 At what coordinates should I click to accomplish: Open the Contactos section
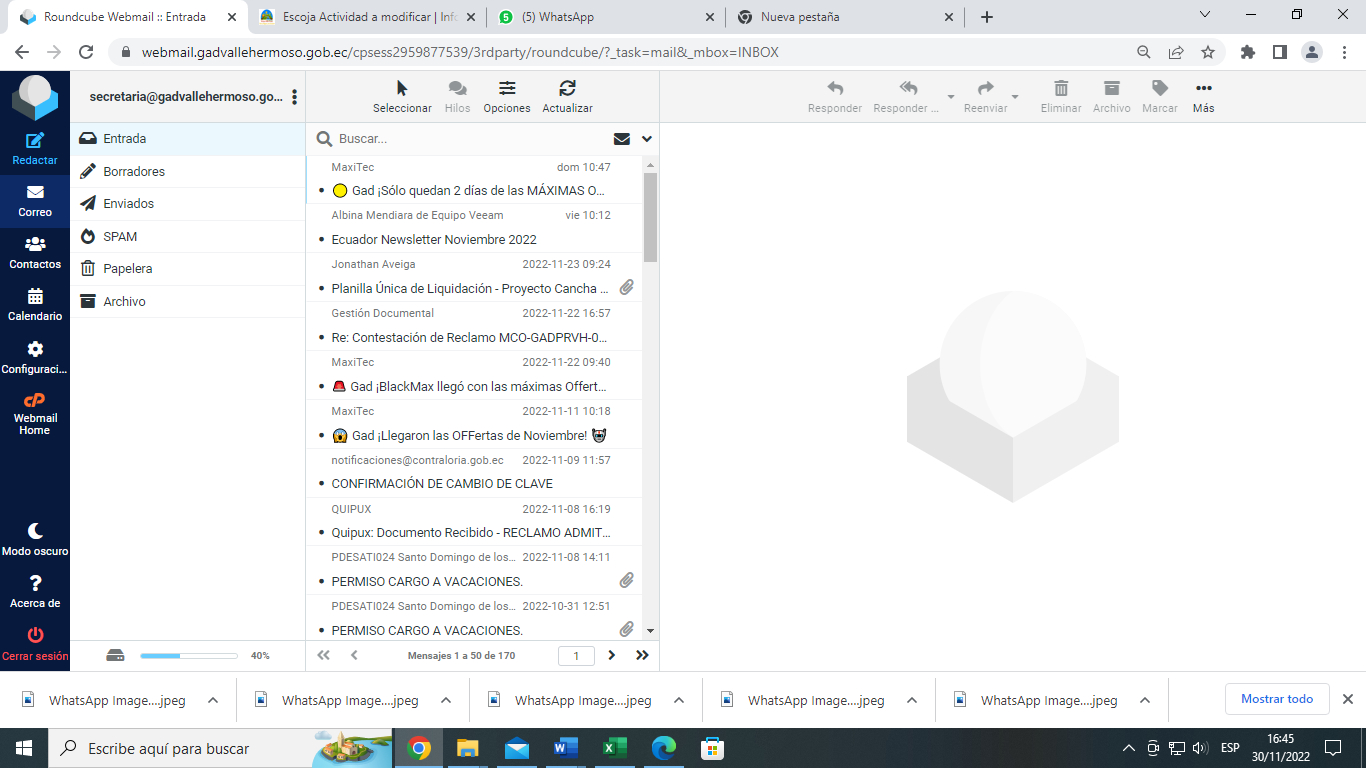click(35, 245)
